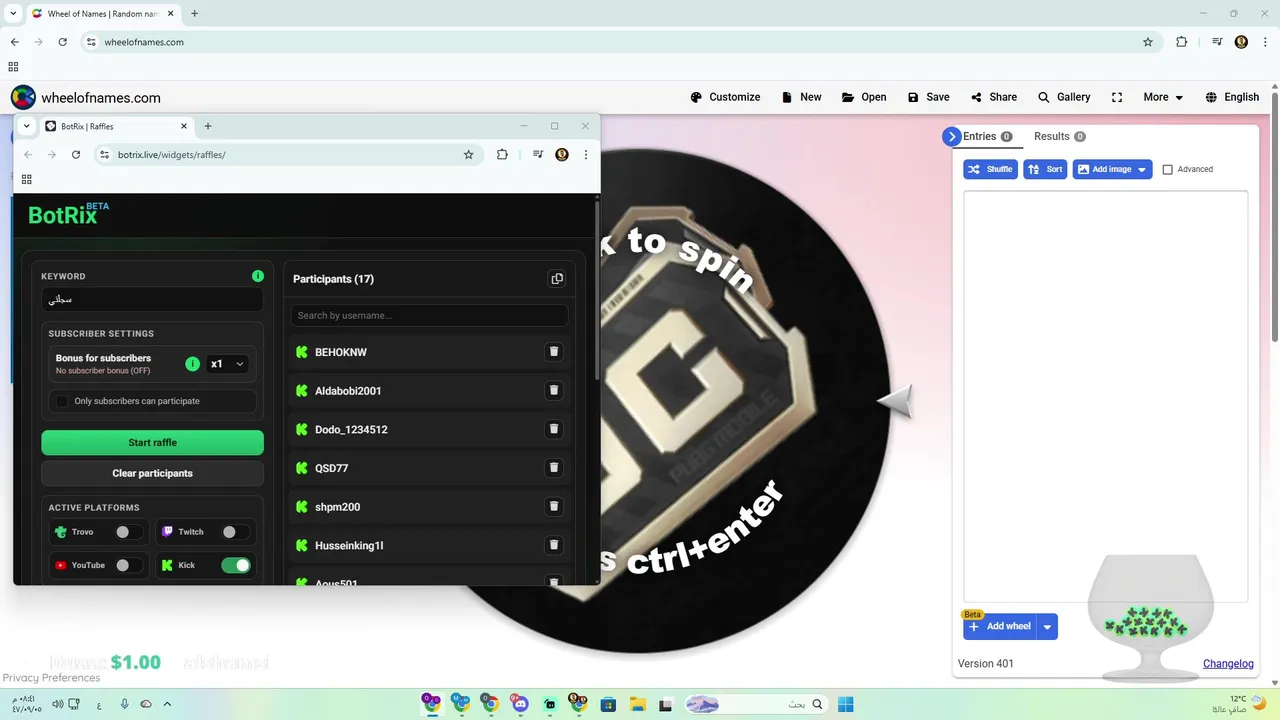Open Microsoft Store from the taskbar
1280x720 pixels.
pos(608,704)
